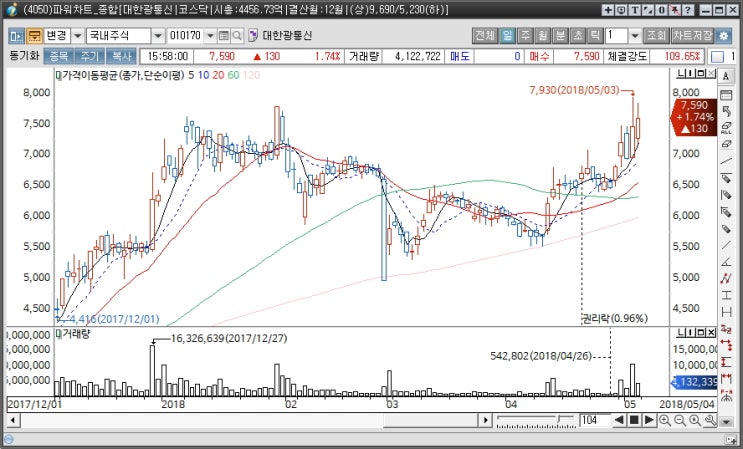Open the stock list icon beside code 010170
Viewport: 743px width, 449px height.
point(224,36)
